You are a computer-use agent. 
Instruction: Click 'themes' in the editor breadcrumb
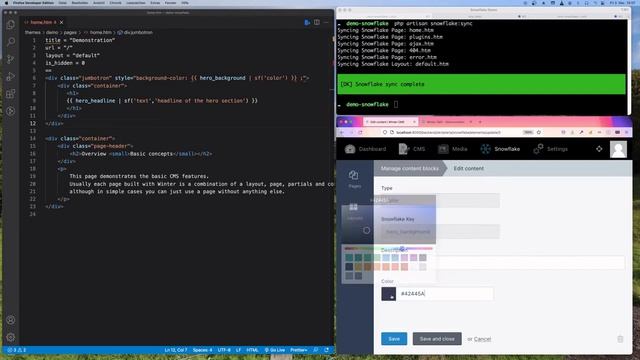(33, 32)
